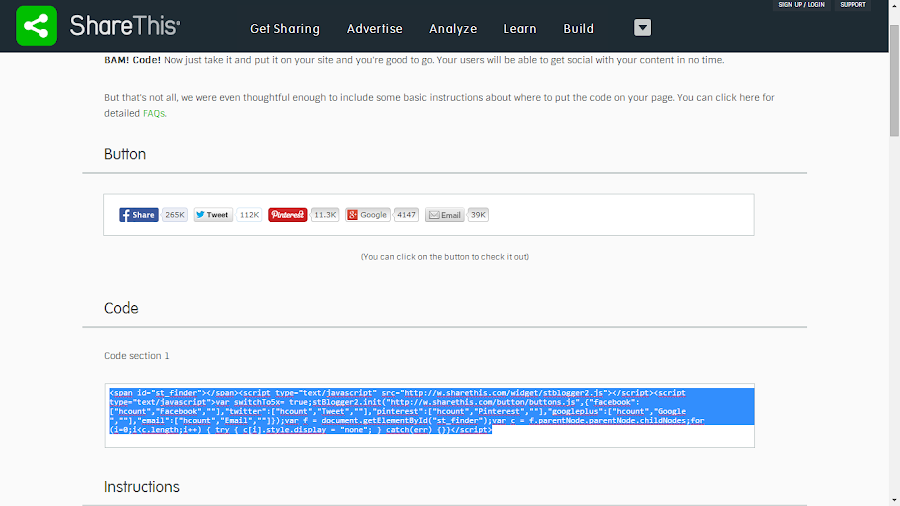Image resolution: width=900 pixels, height=506 pixels.
Task: Click inside the Code section 1 textarea
Action: point(429,415)
